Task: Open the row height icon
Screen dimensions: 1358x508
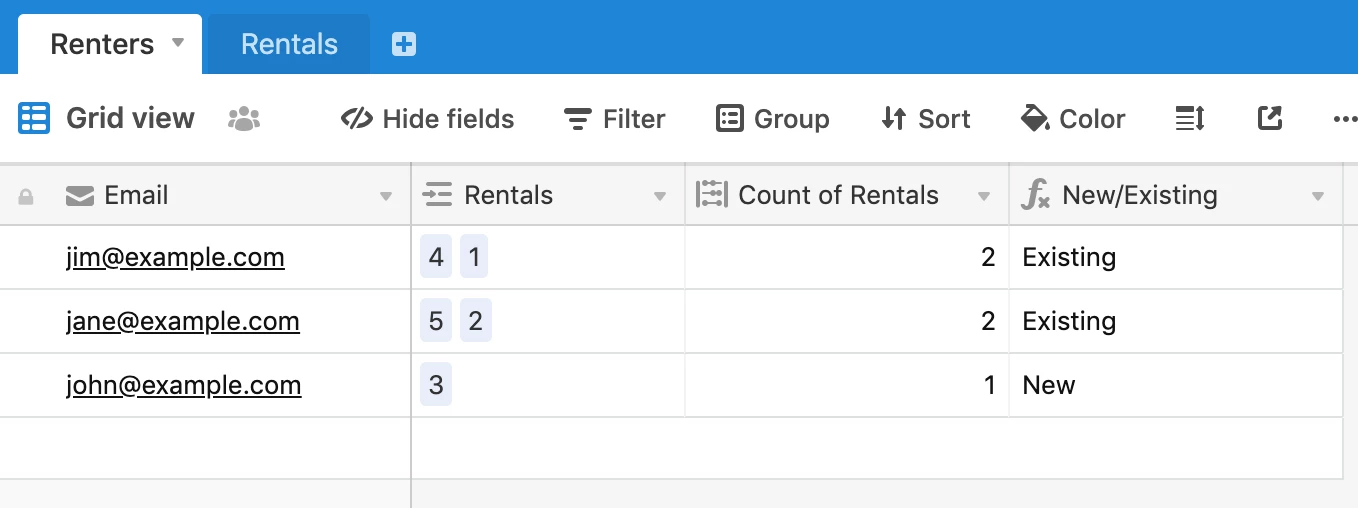Action: pyautogui.click(x=1190, y=119)
